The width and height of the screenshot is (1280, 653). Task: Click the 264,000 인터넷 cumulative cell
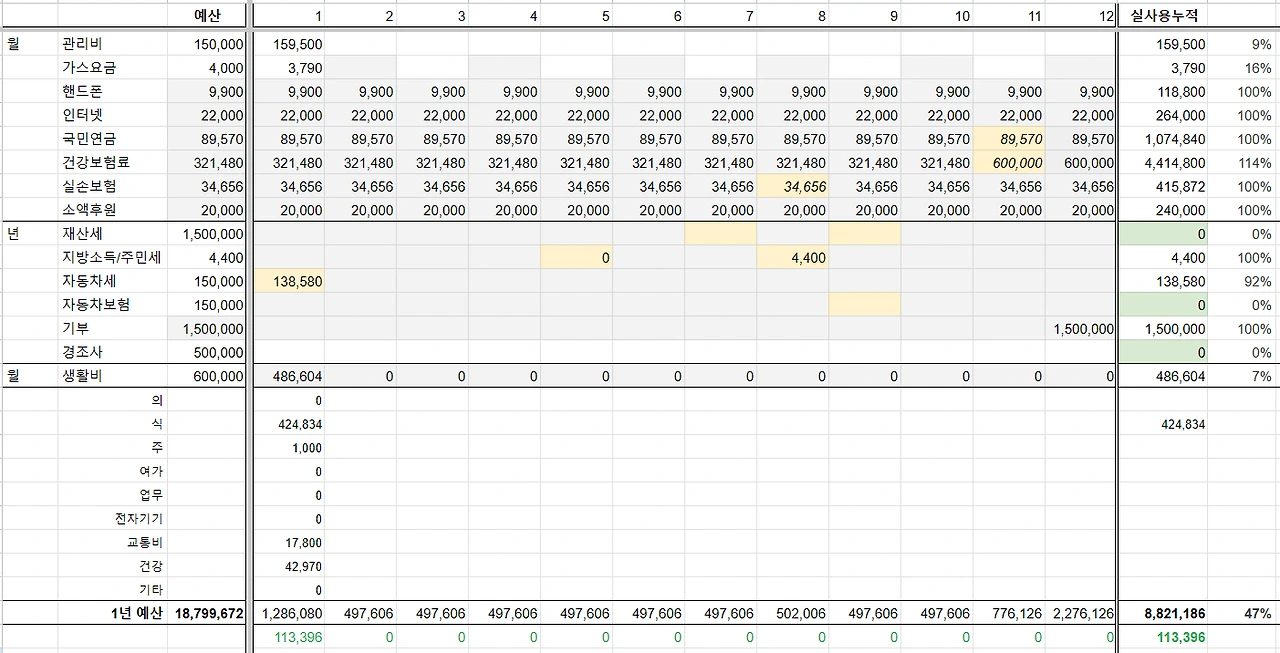tap(1163, 115)
